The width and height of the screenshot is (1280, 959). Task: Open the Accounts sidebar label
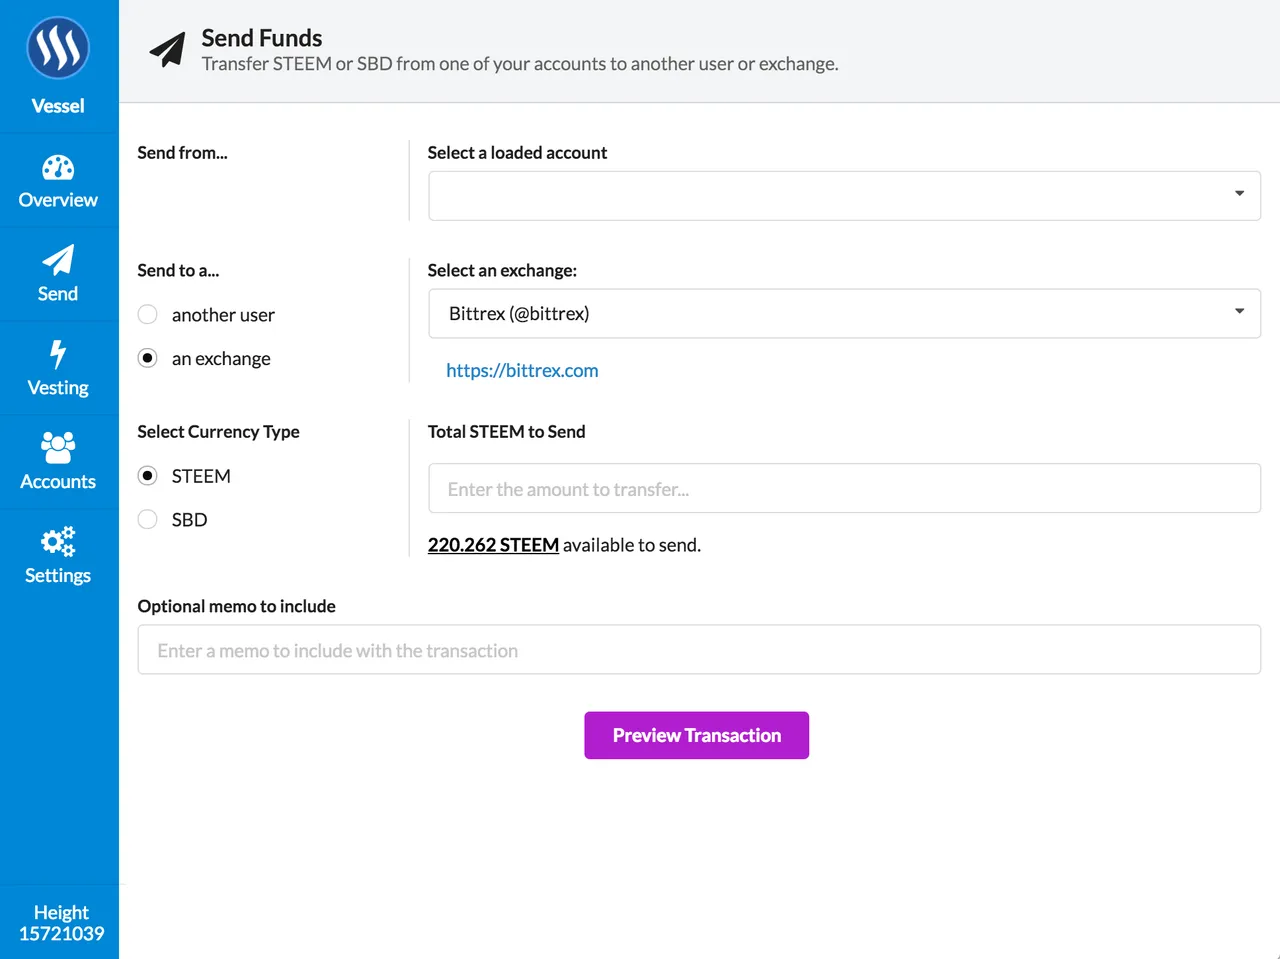(58, 482)
